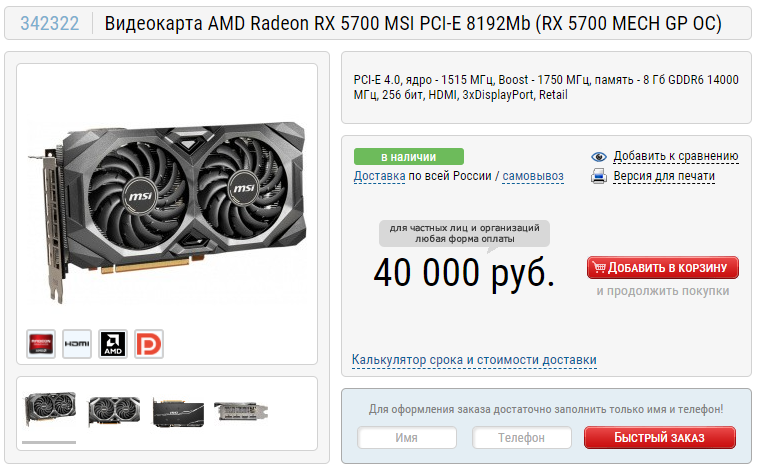758x469 pixels.
Task: Focus the Телефон input field
Action: [x=522, y=438]
